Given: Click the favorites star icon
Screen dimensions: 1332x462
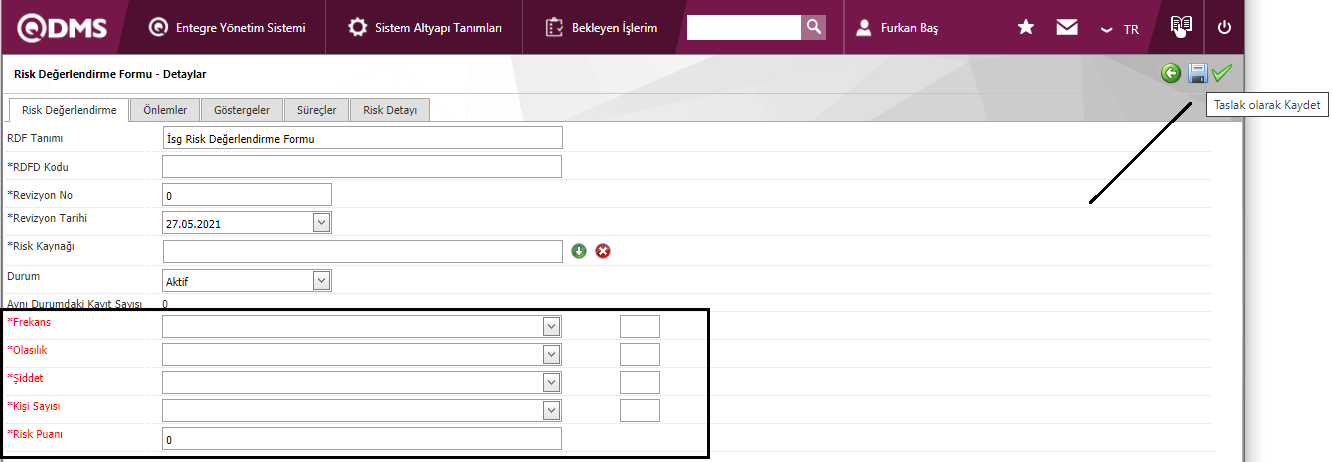Looking at the screenshot, I should (x=1026, y=28).
